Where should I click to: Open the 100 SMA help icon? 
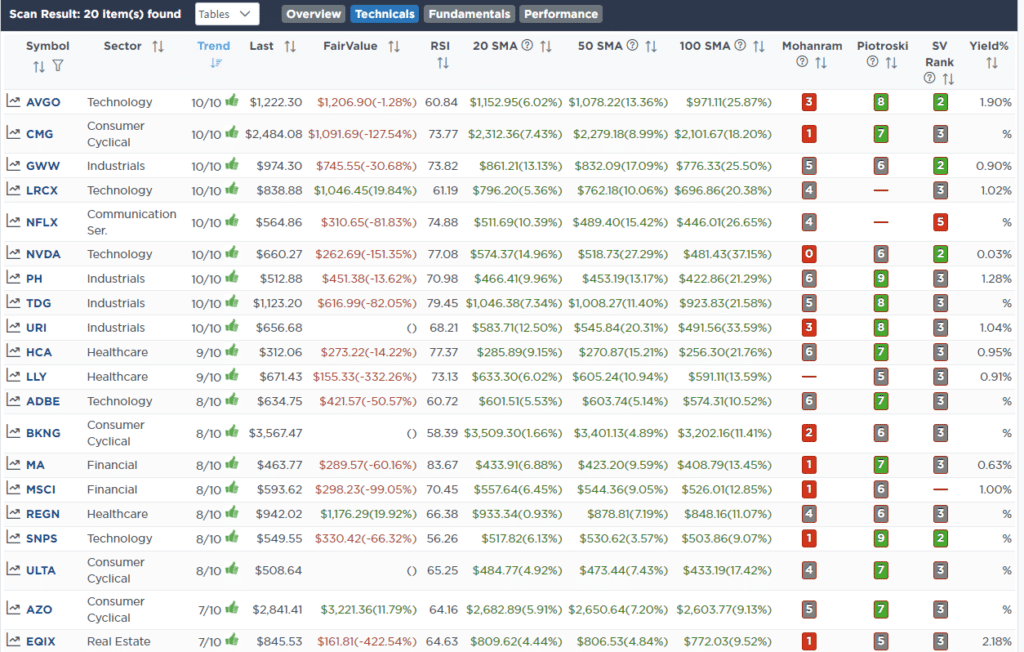740,46
